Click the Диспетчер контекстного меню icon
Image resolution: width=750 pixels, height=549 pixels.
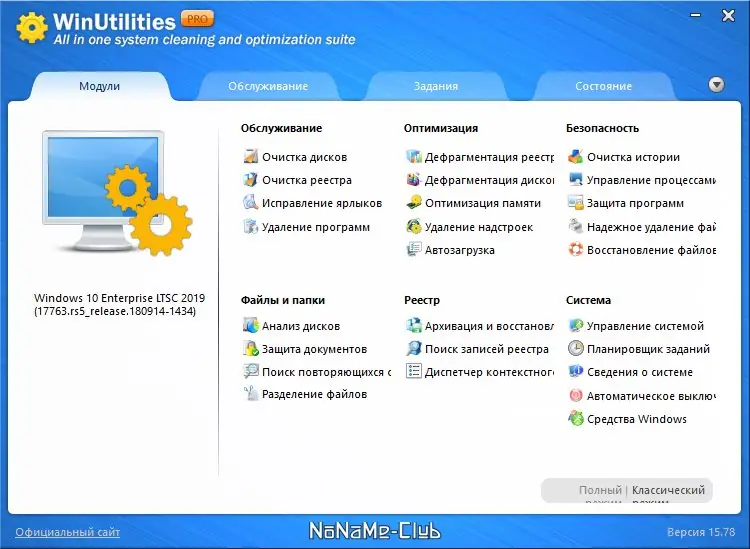(x=413, y=371)
